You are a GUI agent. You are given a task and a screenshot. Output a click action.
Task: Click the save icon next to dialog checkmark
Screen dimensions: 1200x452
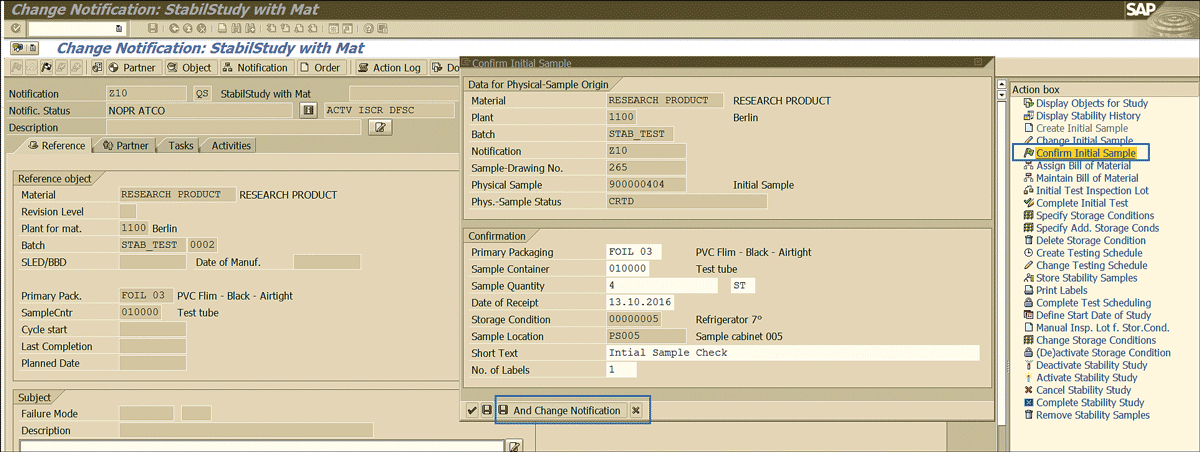pos(486,411)
